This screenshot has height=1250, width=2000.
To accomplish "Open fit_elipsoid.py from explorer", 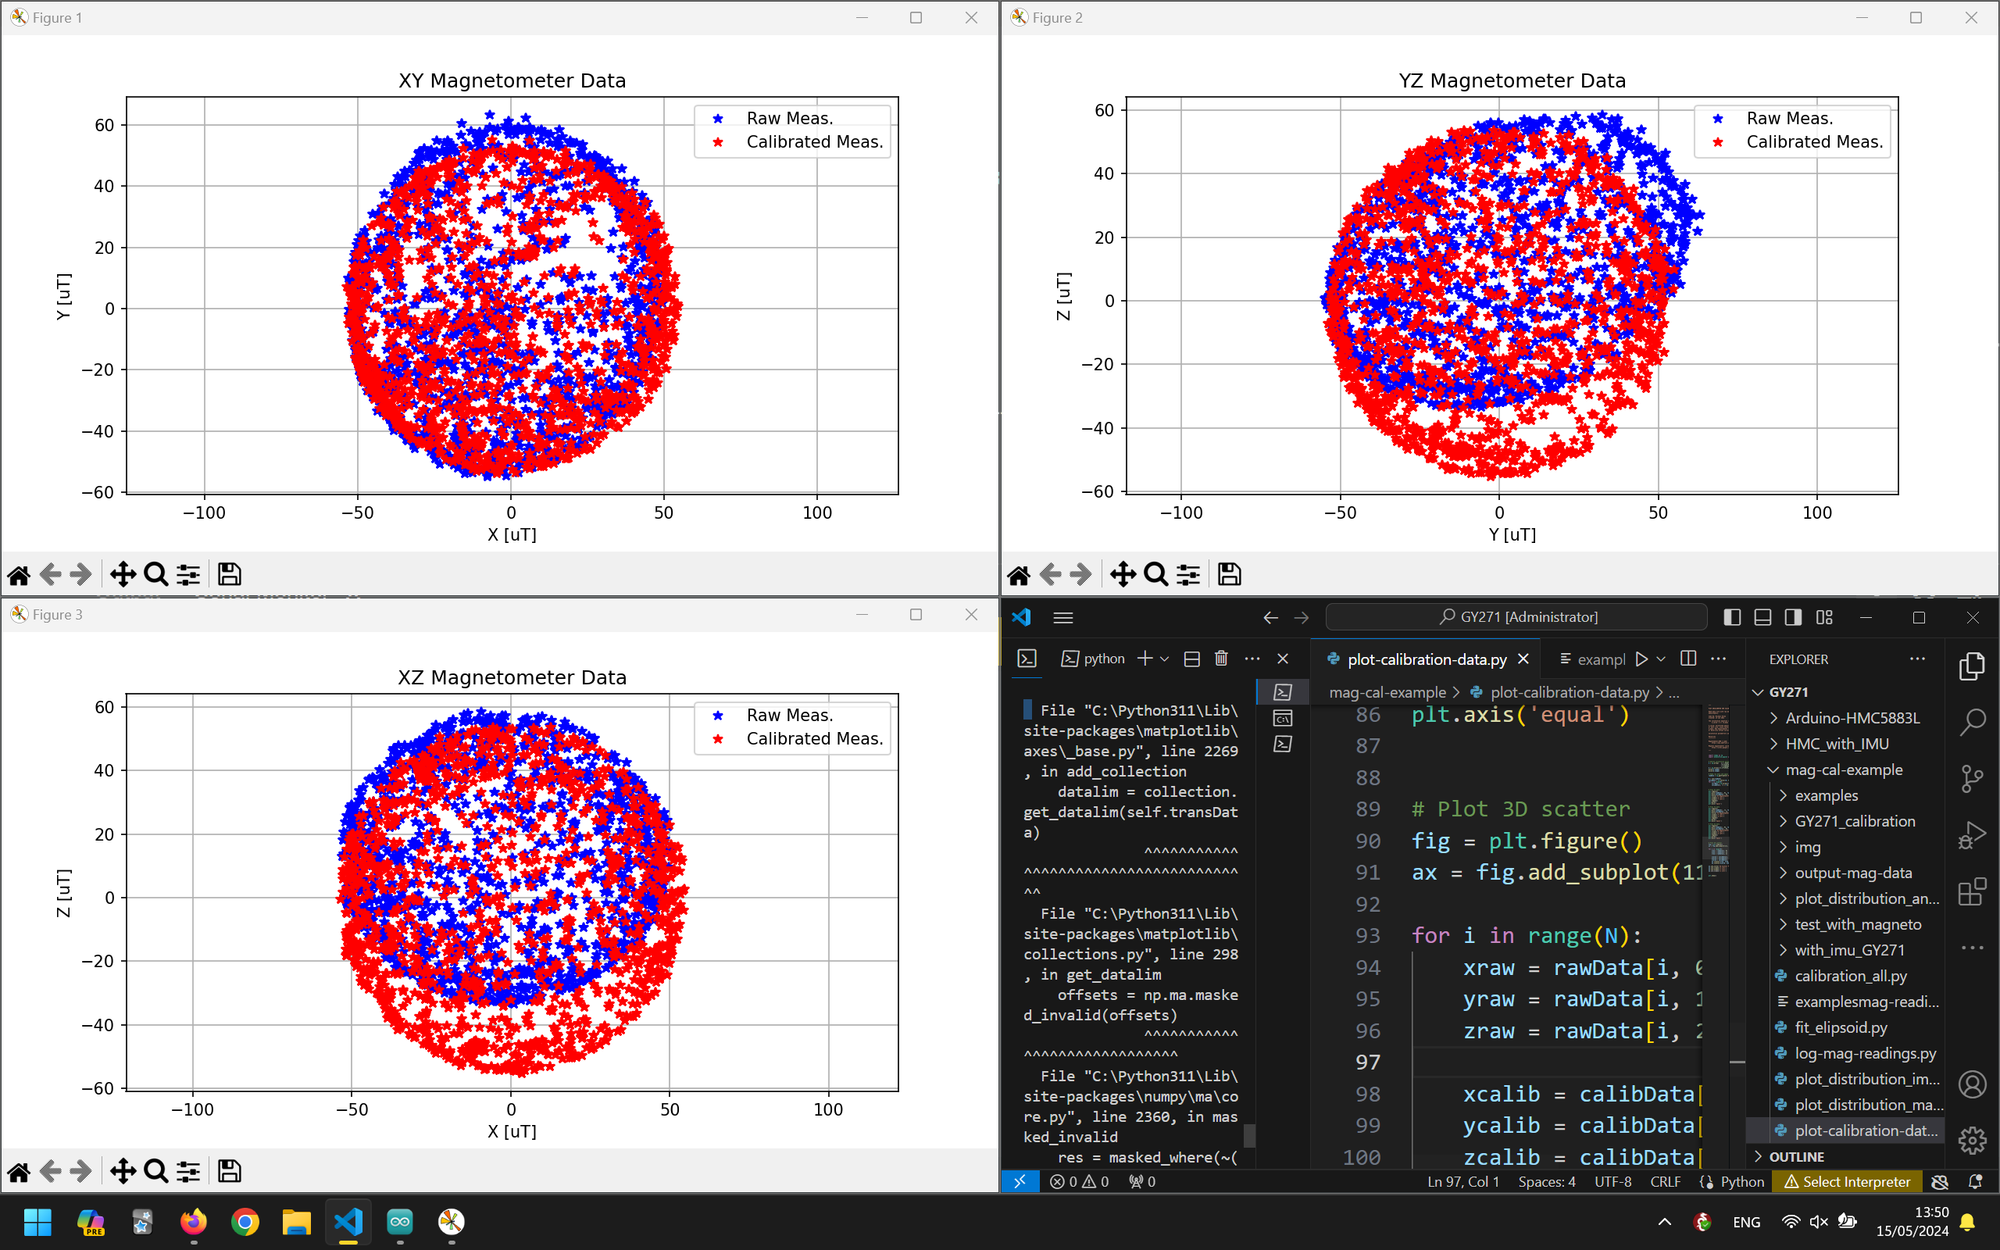I will 1840,1027.
